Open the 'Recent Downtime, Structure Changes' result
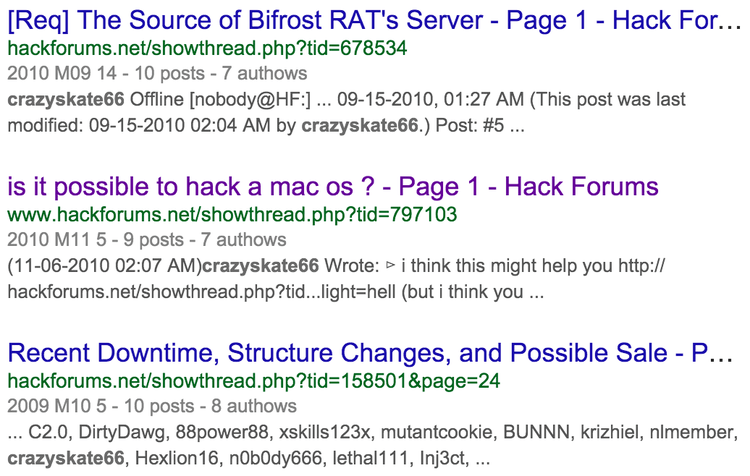750x476 pixels. click(372, 353)
